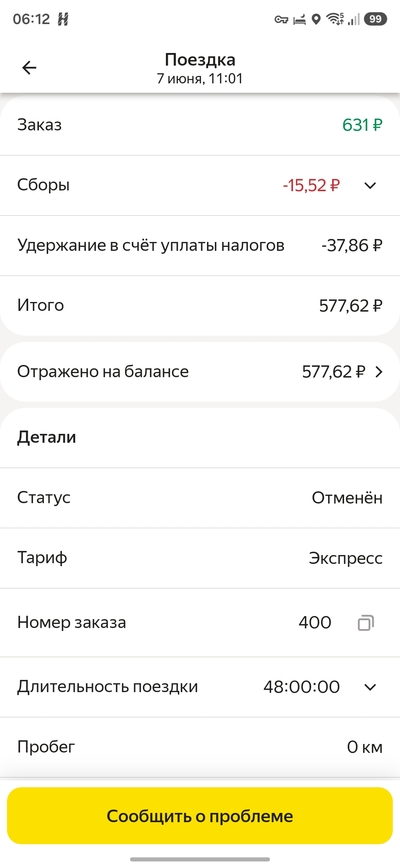This screenshot has height=867, width=400.
Task: Tap the Wi-Fi status icon
Action: (x=334, y=19)
